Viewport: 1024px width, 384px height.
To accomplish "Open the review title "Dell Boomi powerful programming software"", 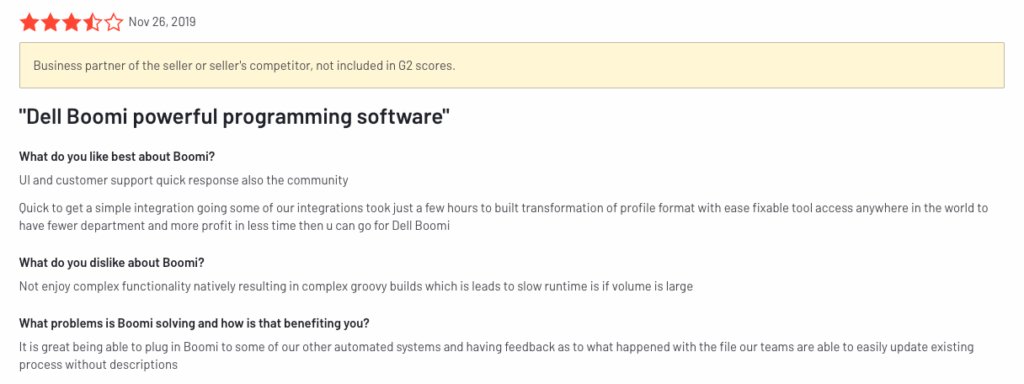I will pos(234,118).
